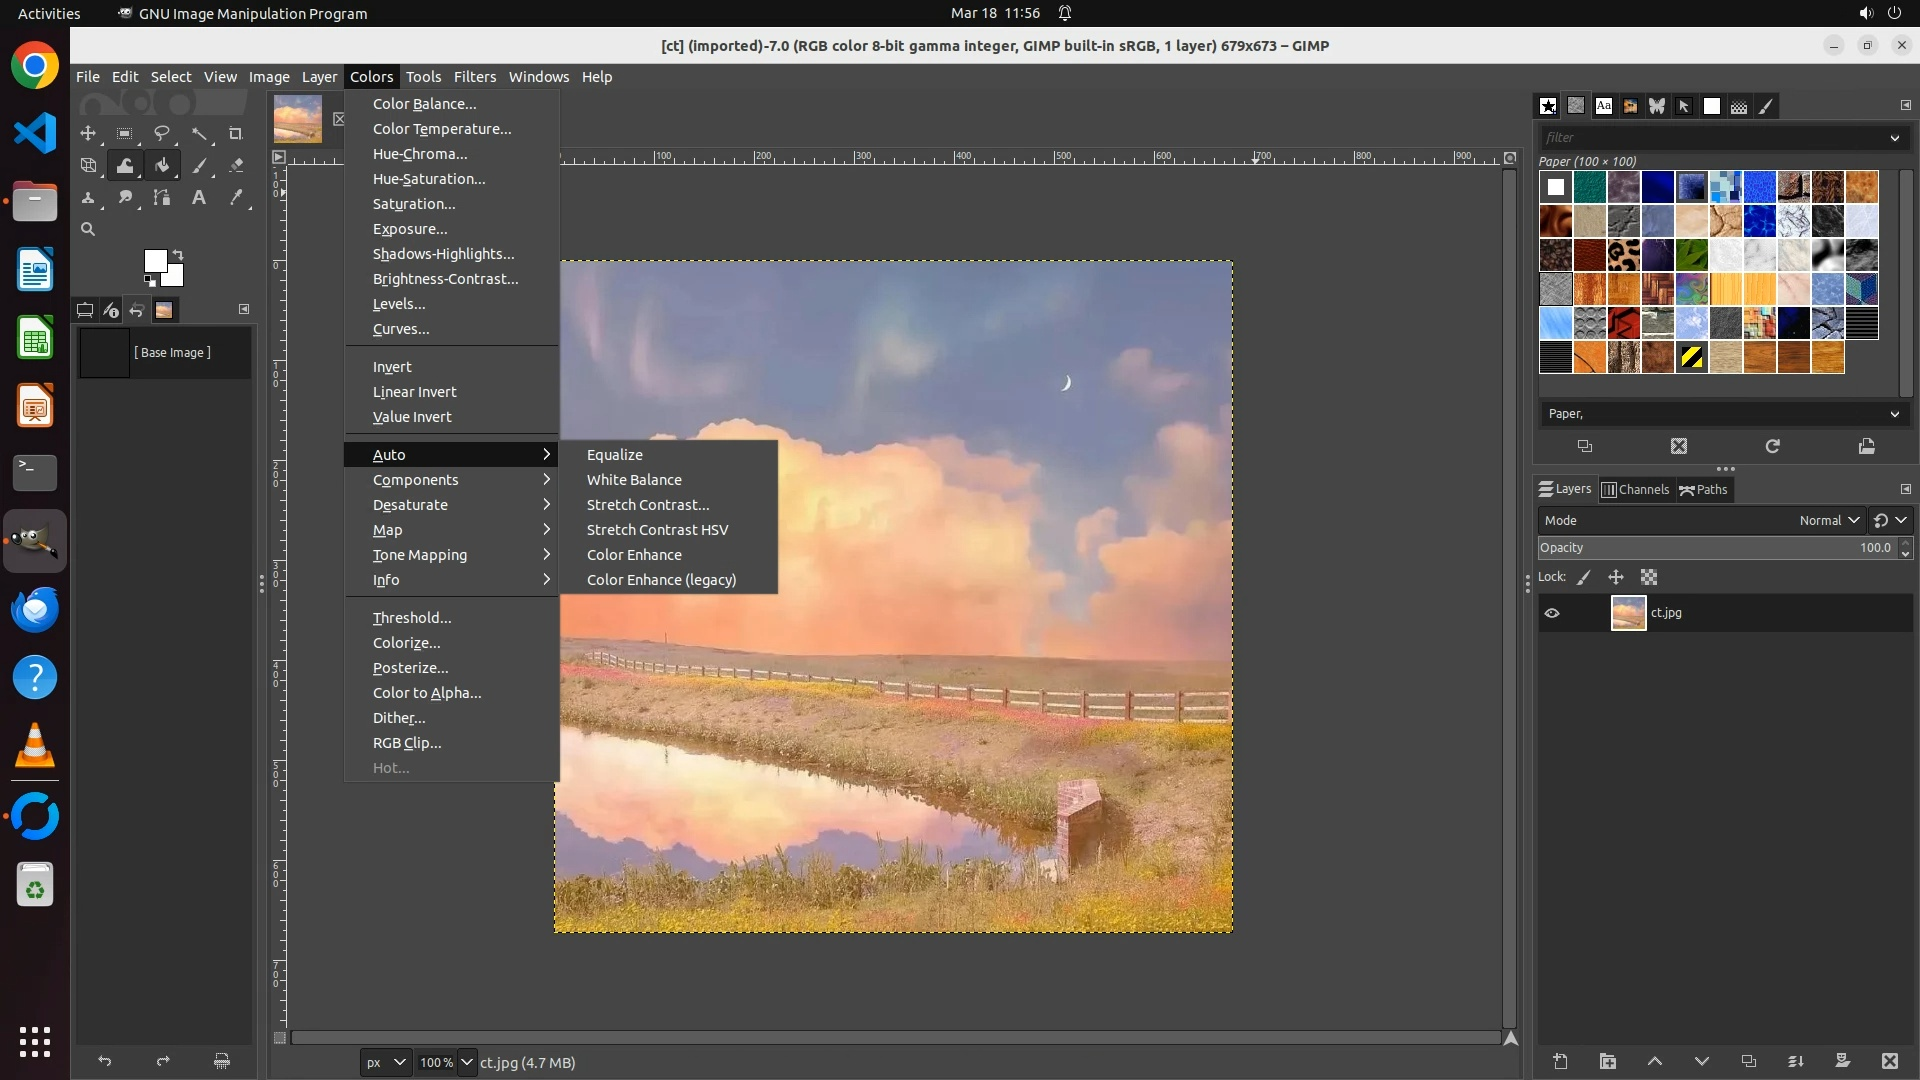
Task: Click Curves... in Colors menu
Action: 401,329
